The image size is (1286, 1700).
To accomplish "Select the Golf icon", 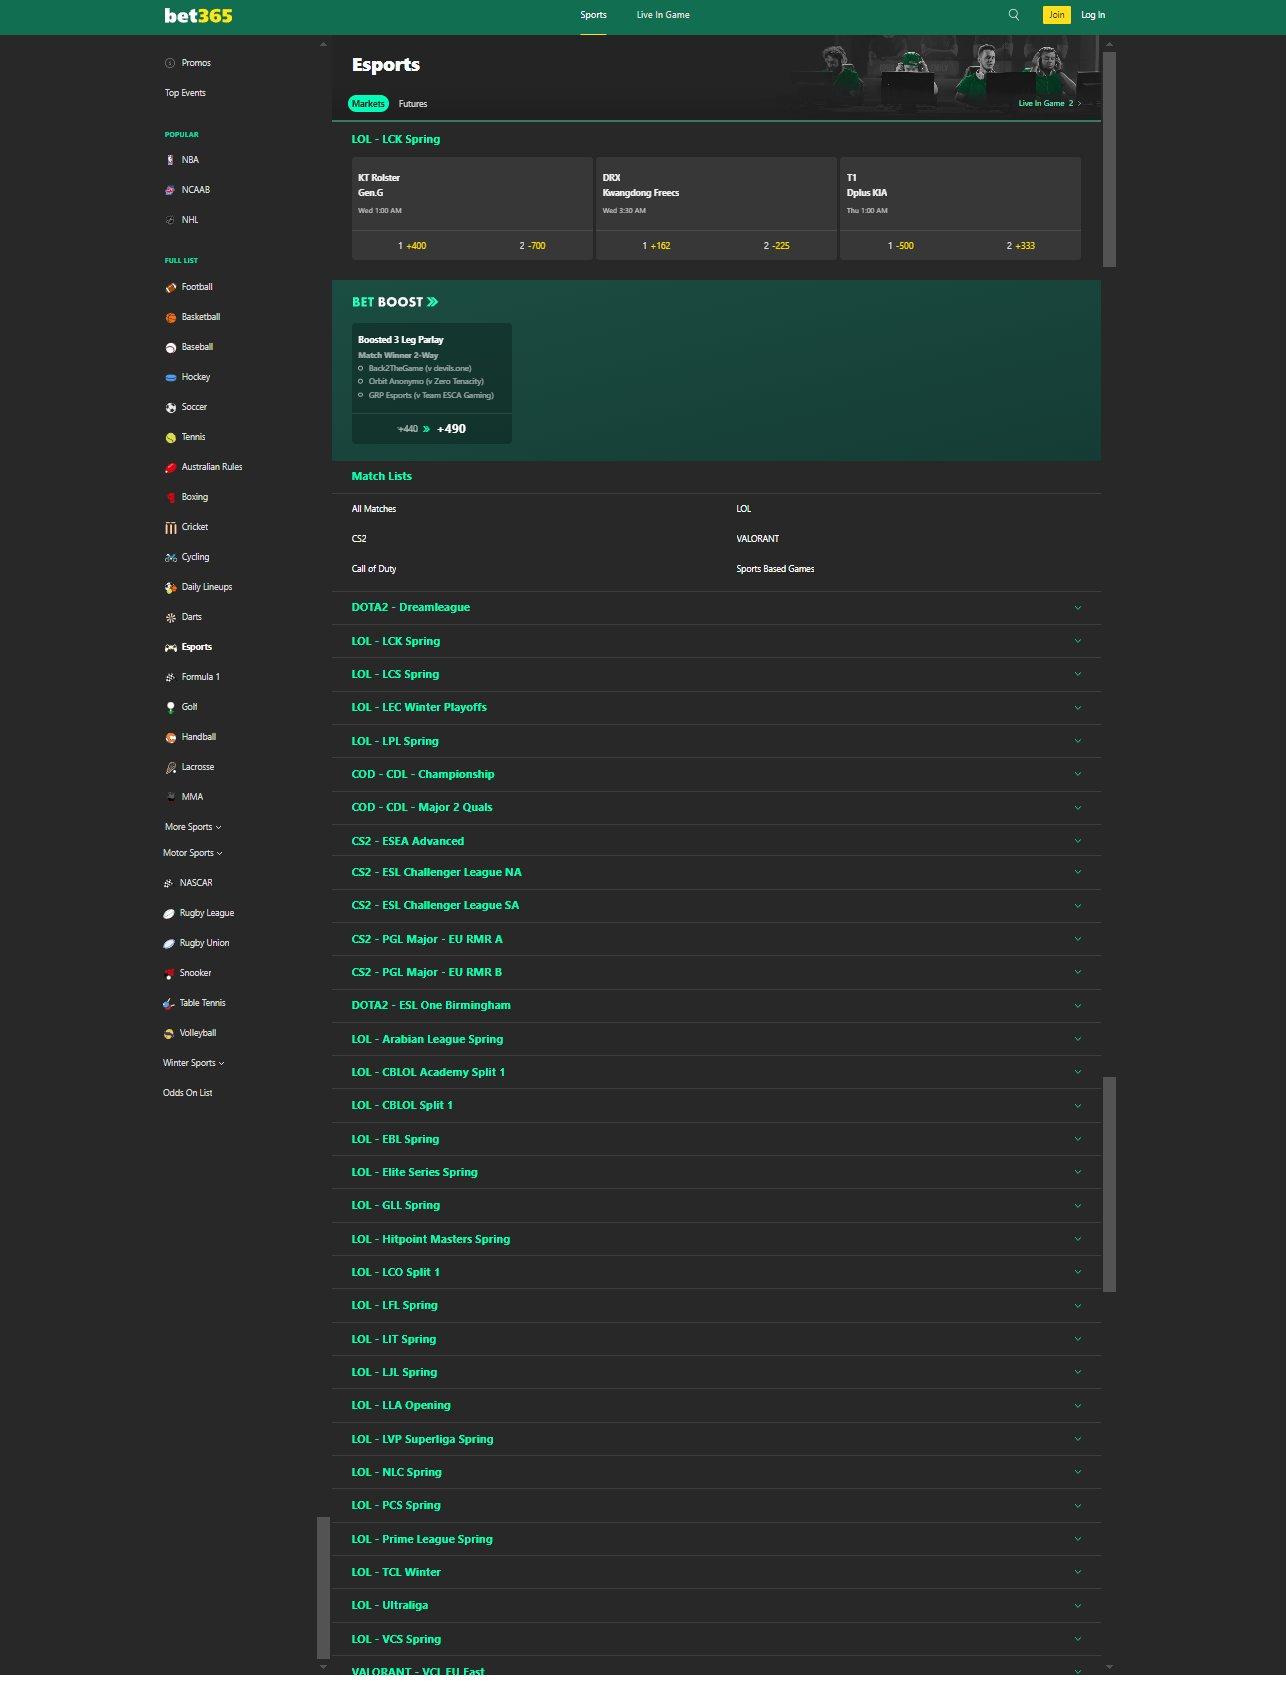I will [170, 707].
